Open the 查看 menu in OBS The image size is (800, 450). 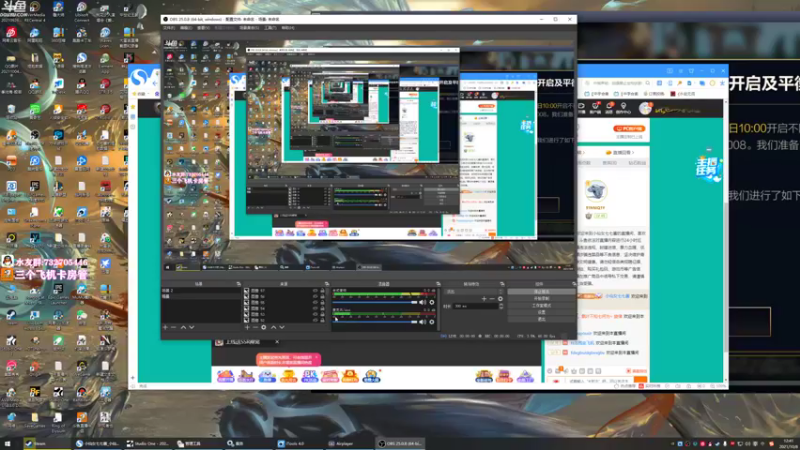point(203,28)
